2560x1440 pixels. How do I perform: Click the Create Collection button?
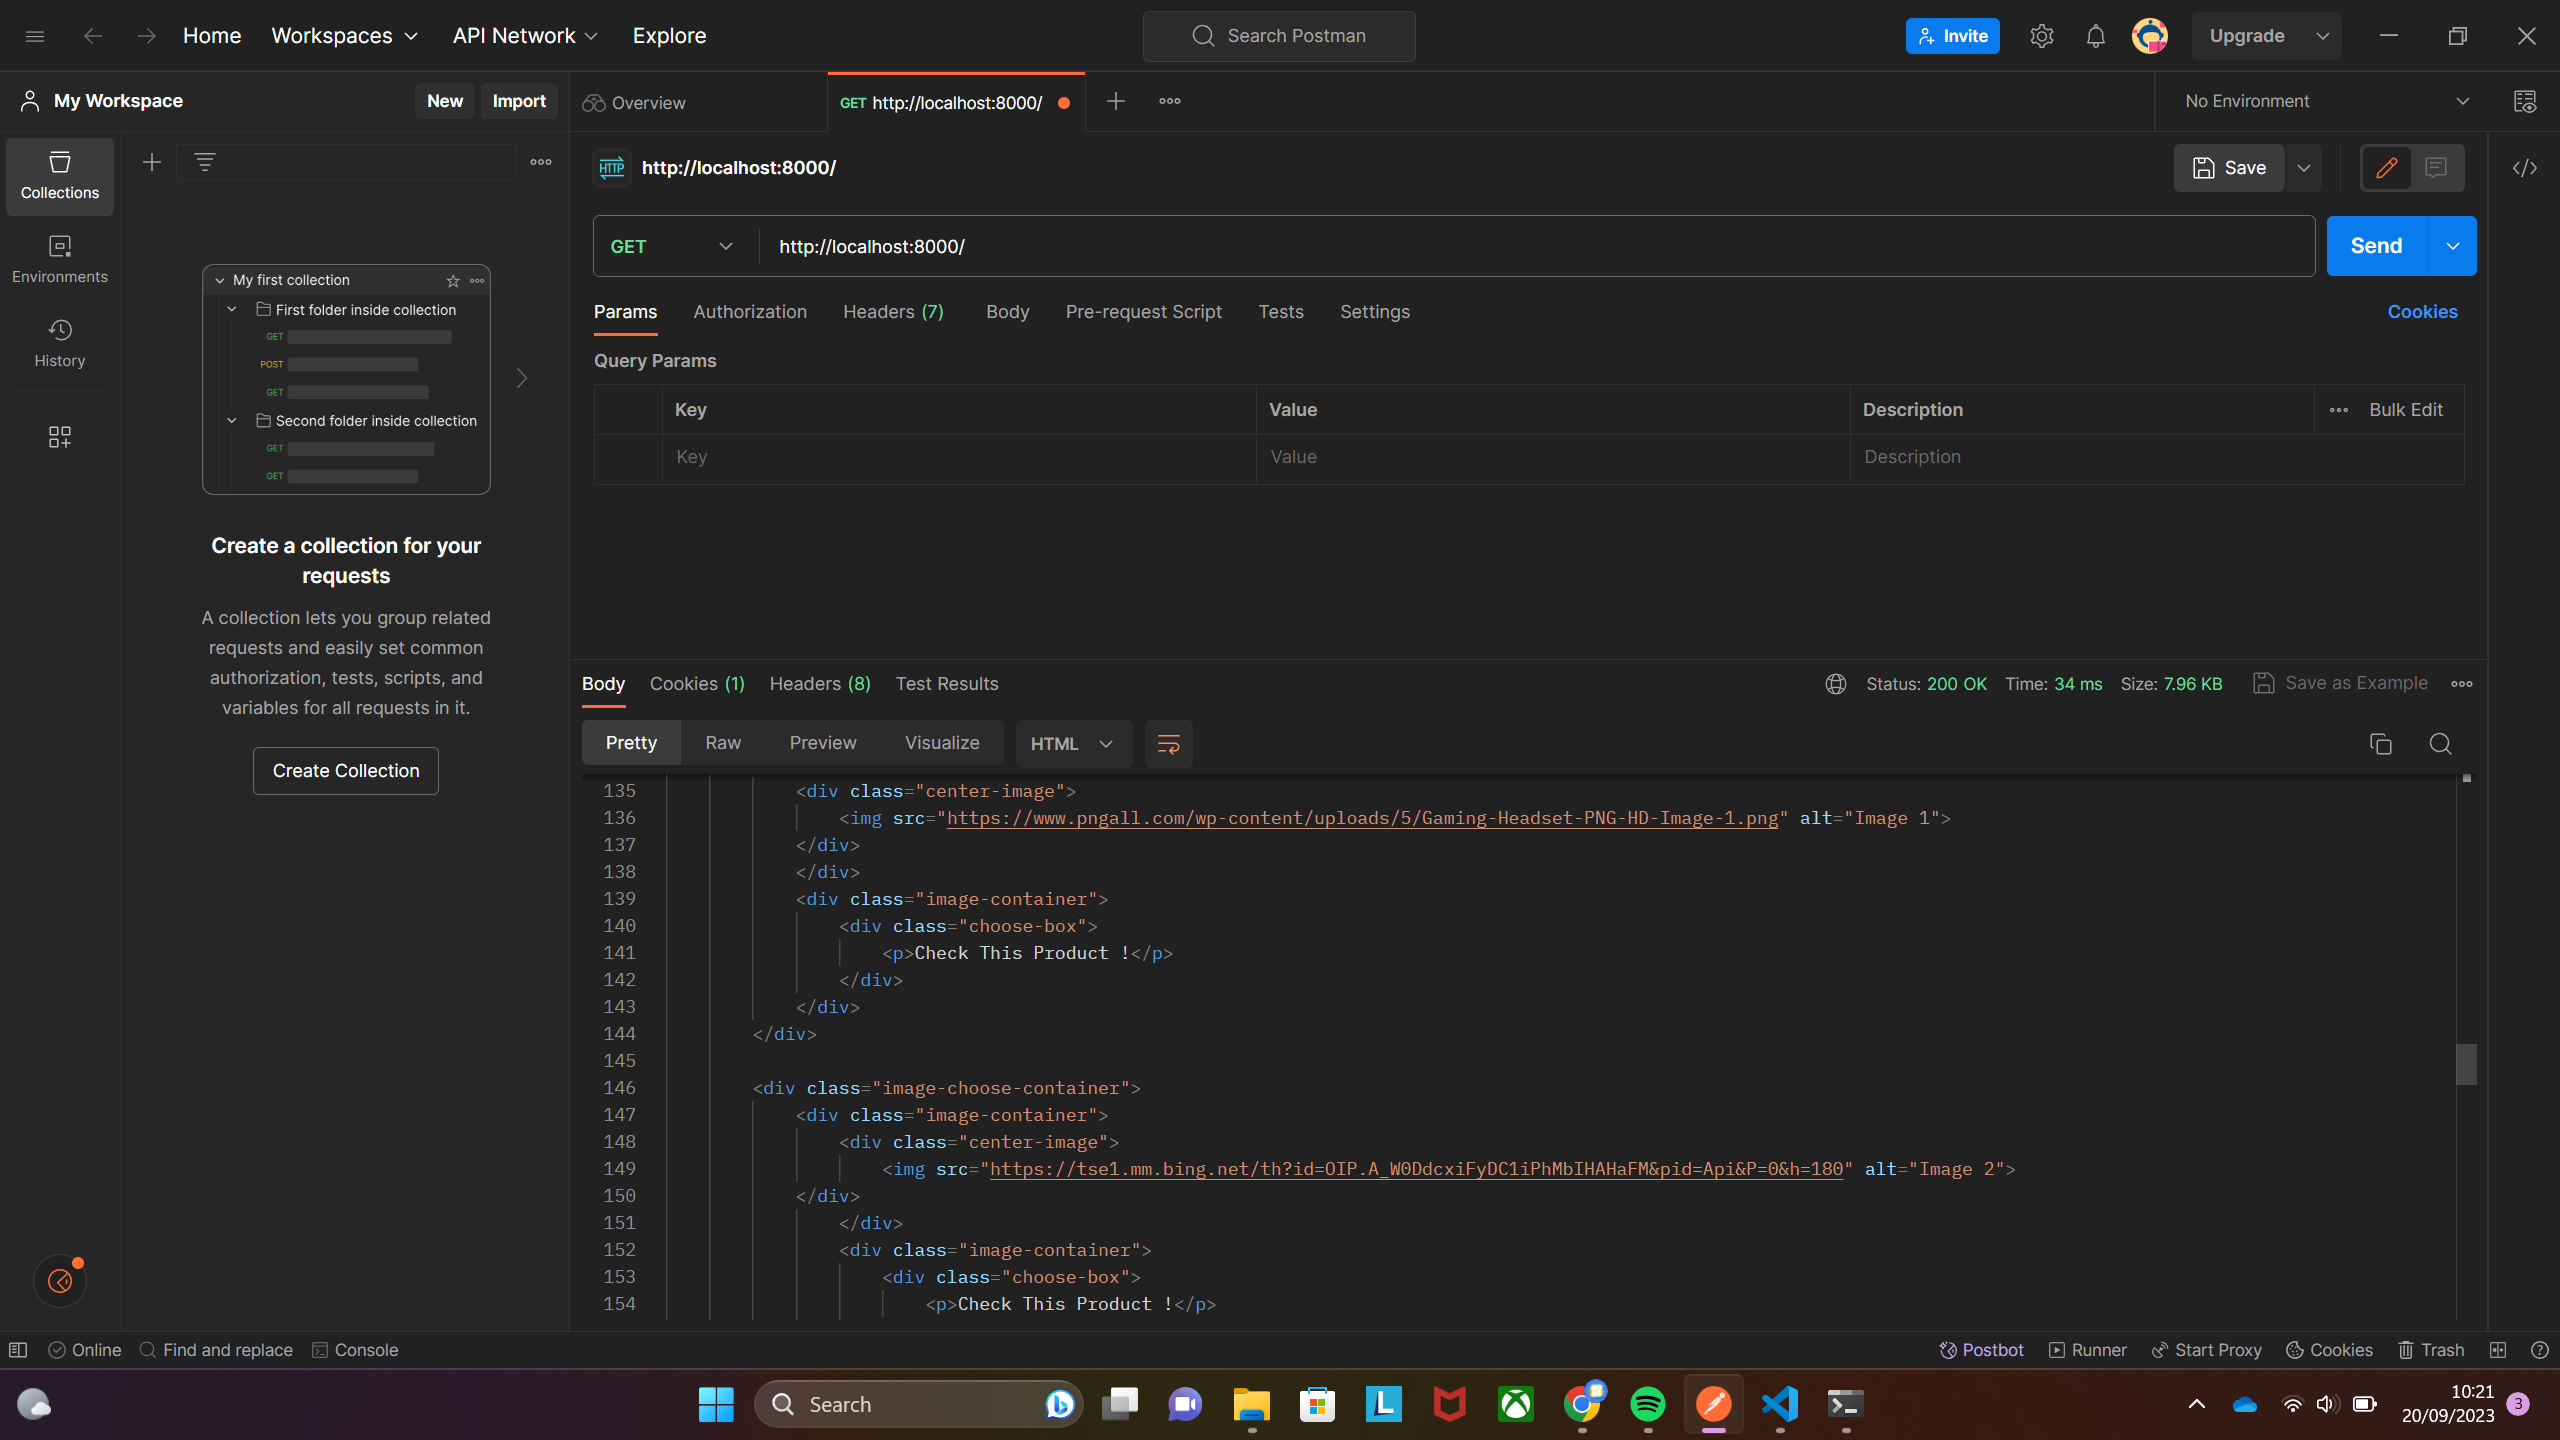345,770
